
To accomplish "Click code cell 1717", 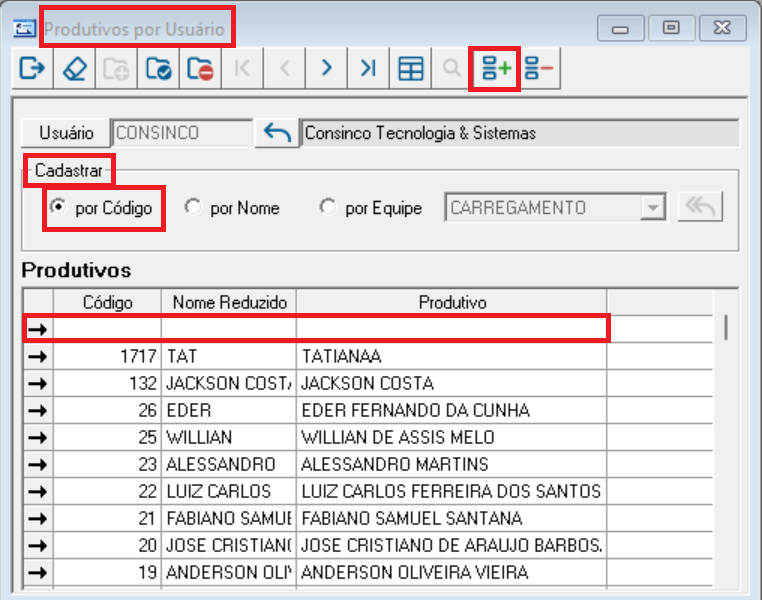I will click(107, 357).
